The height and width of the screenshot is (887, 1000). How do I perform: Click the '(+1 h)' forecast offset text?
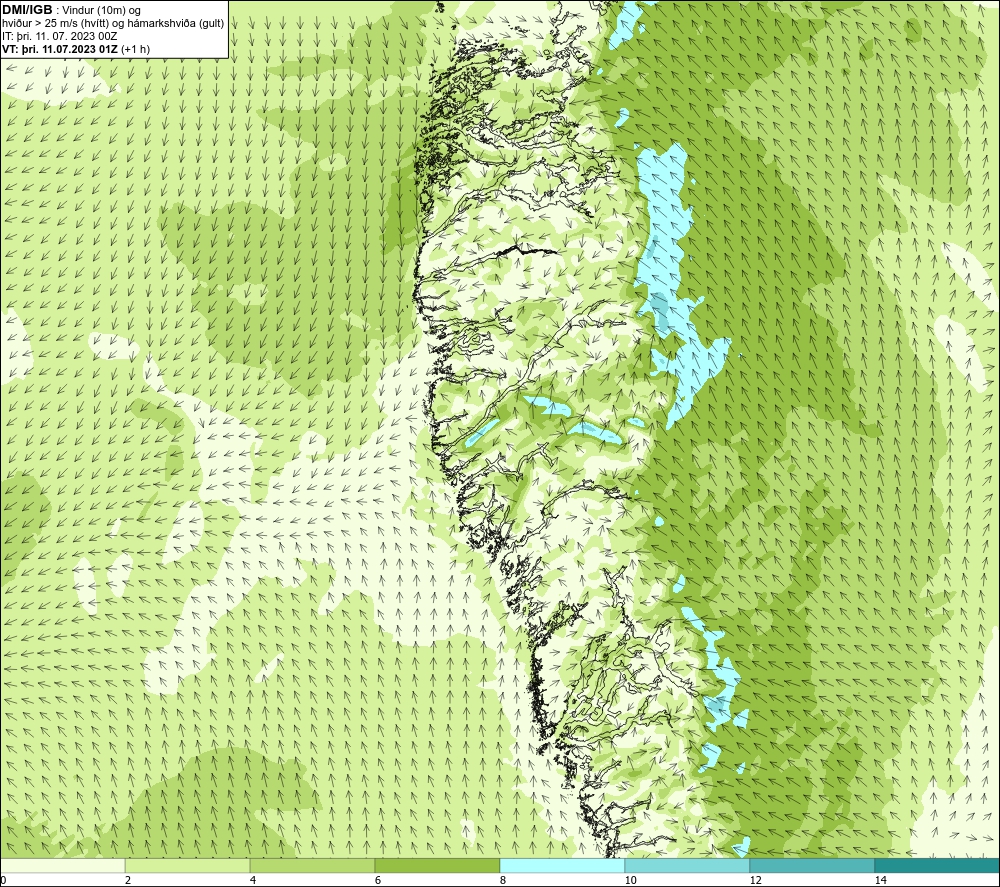point(135,49)
